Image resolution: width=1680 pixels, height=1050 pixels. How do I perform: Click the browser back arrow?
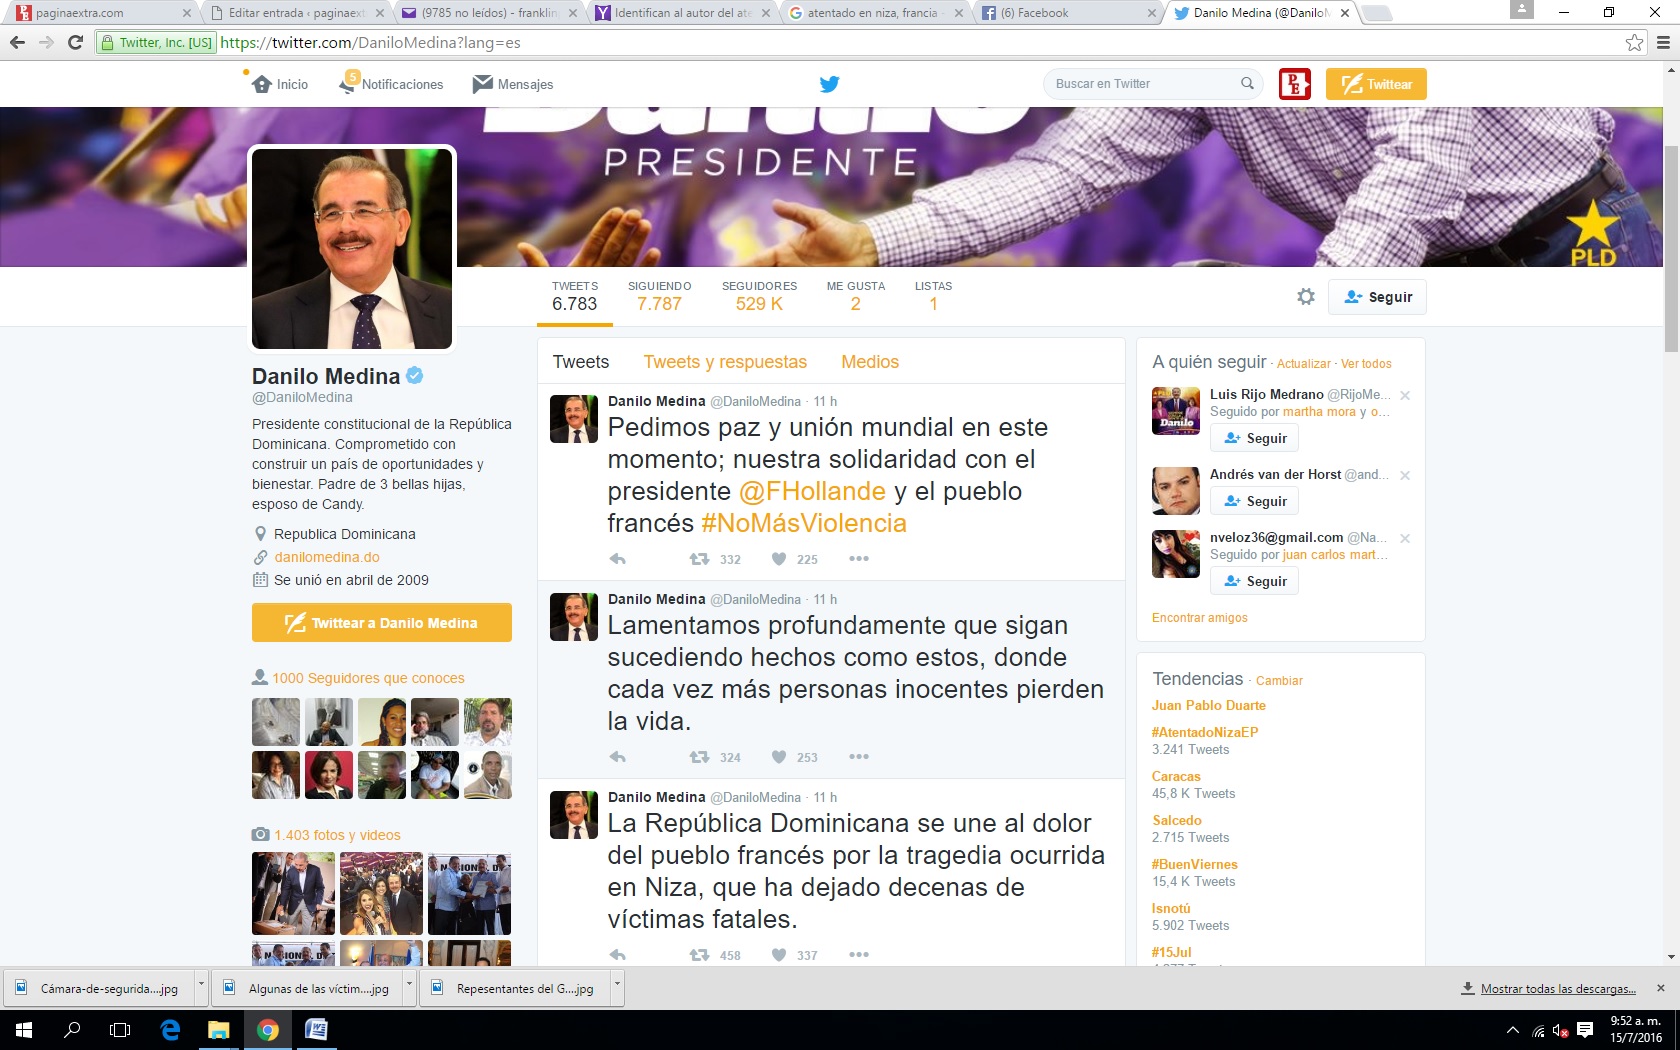[x=17, y=43]
